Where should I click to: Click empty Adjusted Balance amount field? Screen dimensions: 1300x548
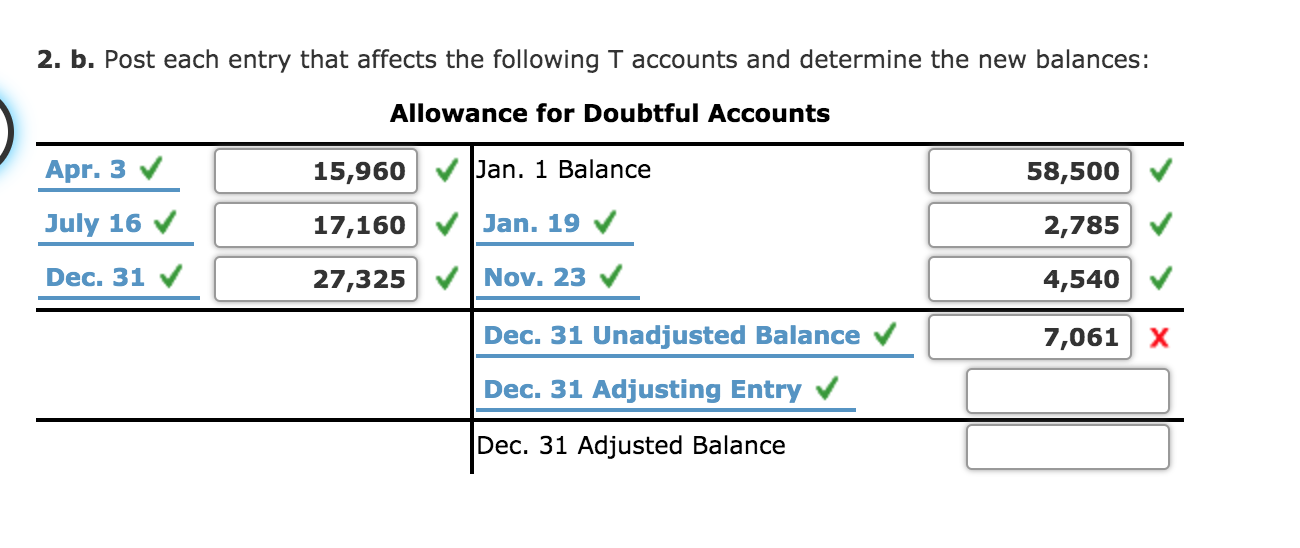click(x=1067, y=447)
